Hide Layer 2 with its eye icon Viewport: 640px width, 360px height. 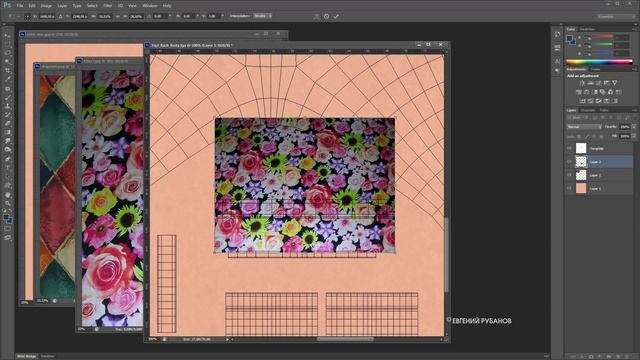tap(569, 175)
